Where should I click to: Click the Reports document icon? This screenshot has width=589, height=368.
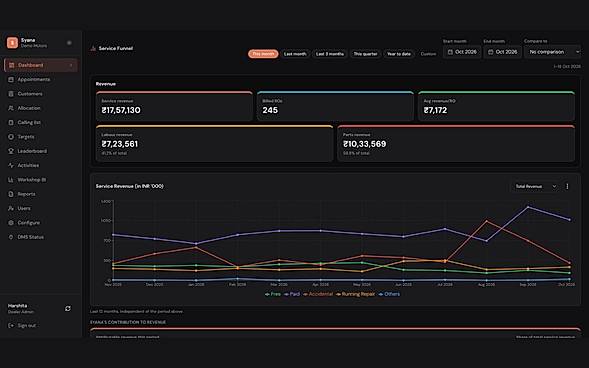click(x=11, y=194)
